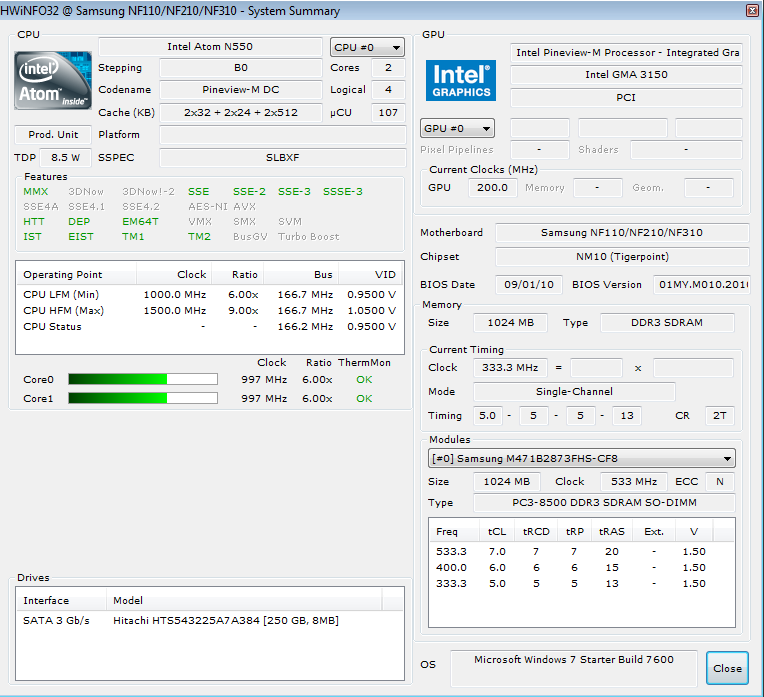Click the Cores count 2 field

pyautogui.click(x=388, y=68)
